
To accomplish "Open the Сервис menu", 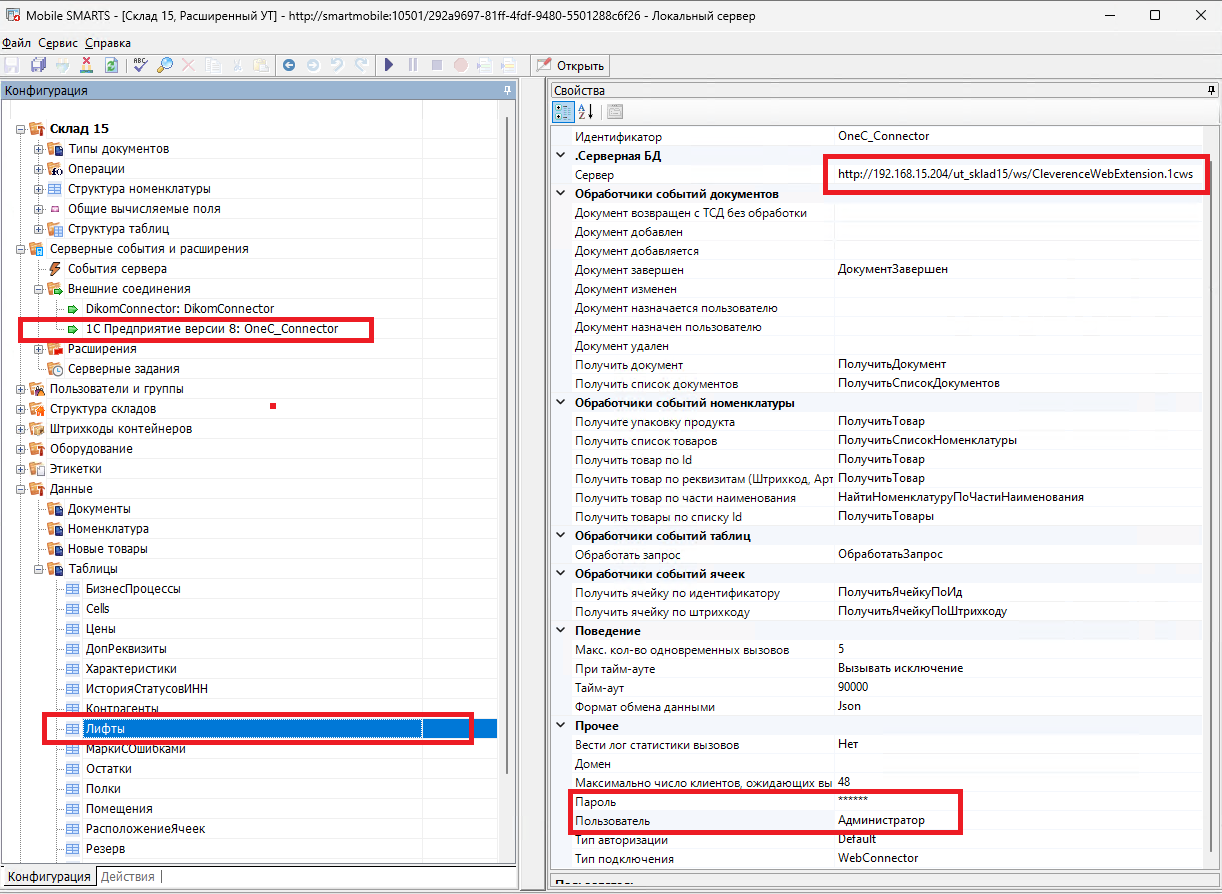I will coord(57,43).
